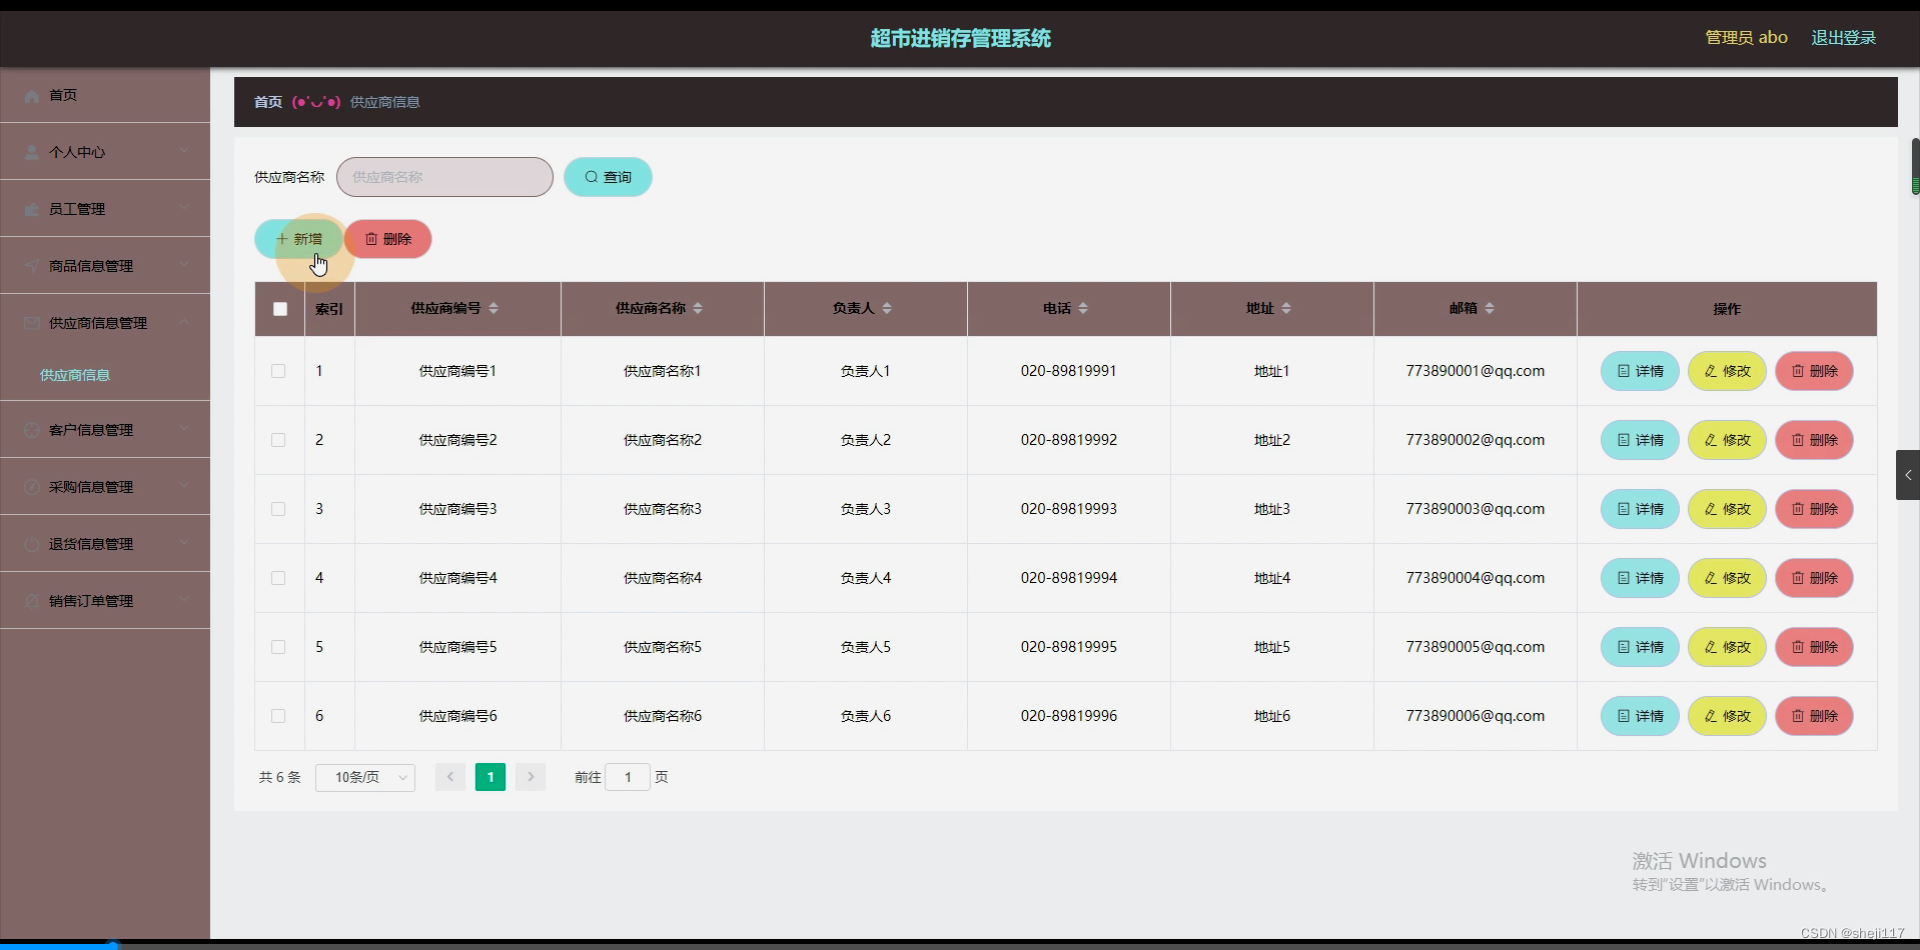Check the box for row 供应商名称1
Screen dimensions: 1920x950
279,371
